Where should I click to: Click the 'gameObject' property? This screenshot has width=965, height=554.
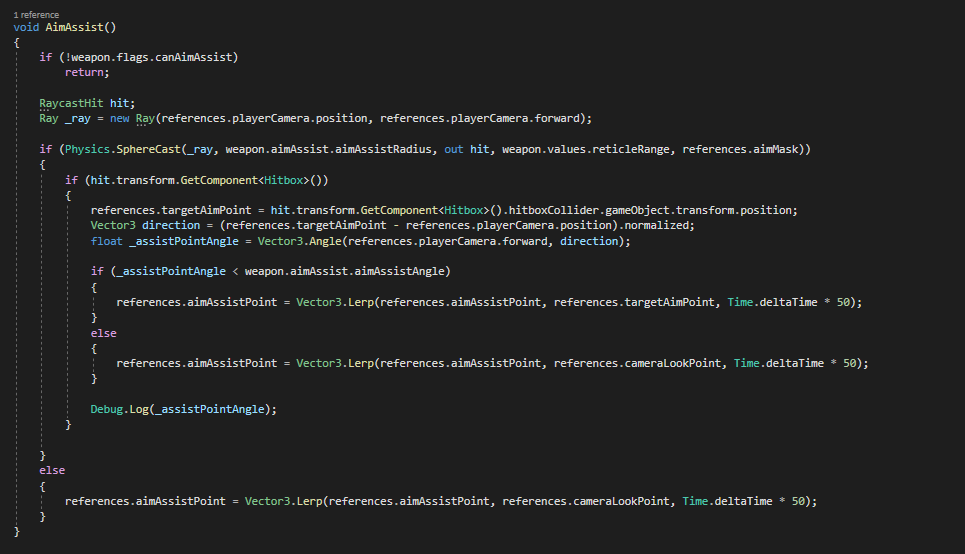pyautogui.click(x=638, y=211)
